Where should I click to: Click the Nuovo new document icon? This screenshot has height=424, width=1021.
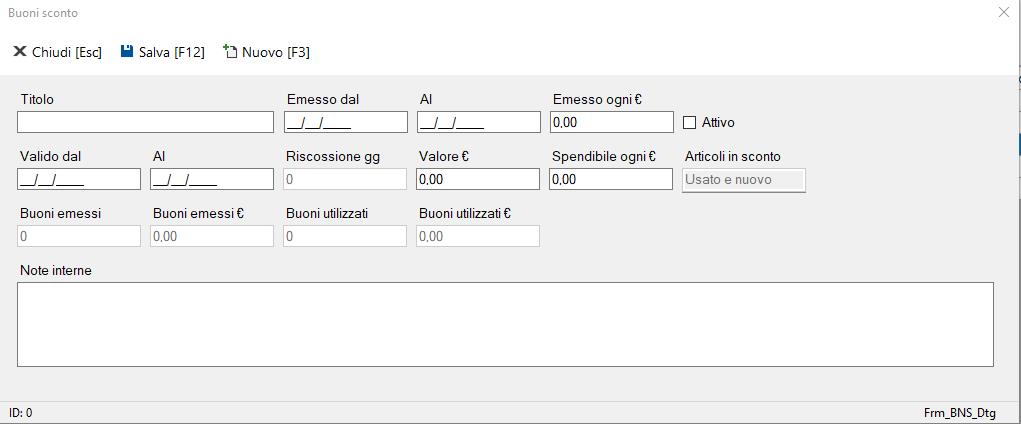pos(230,52)
